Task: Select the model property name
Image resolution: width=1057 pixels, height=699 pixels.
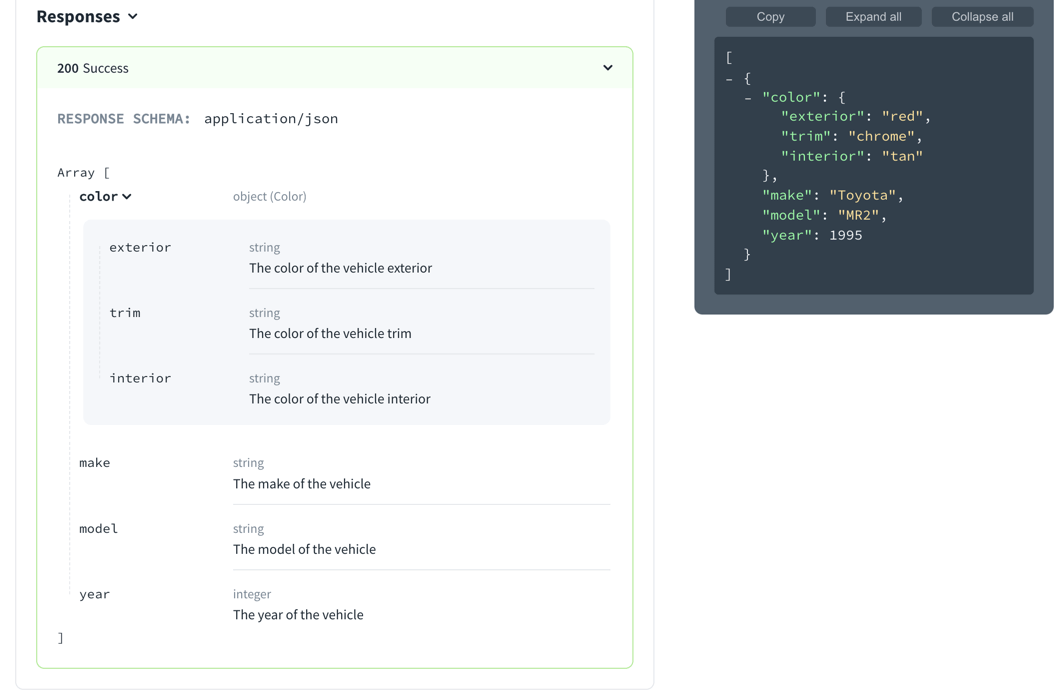Action: pos(98,528)
